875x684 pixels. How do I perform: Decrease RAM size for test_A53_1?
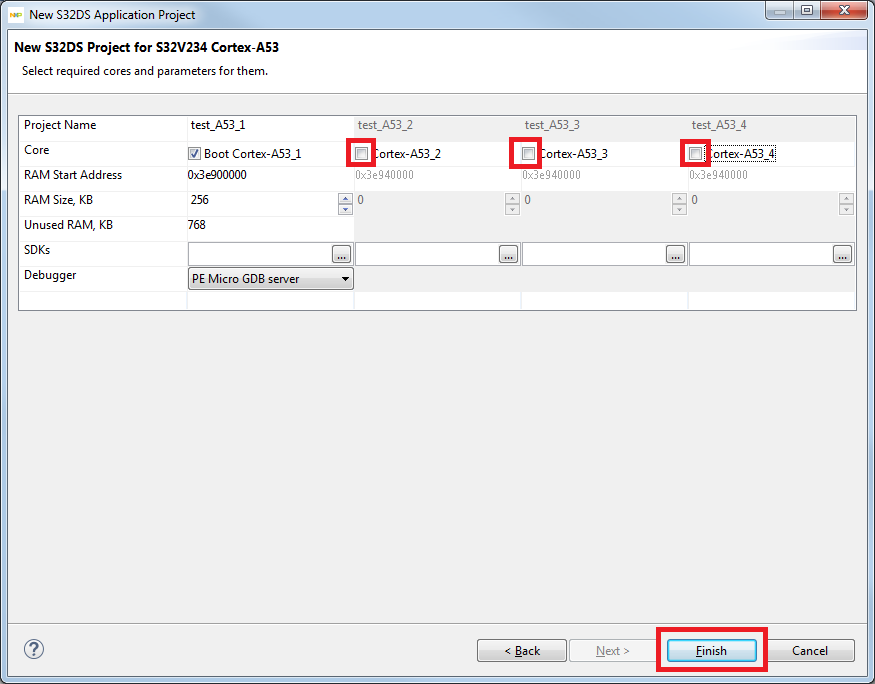(x=345, y=209)
